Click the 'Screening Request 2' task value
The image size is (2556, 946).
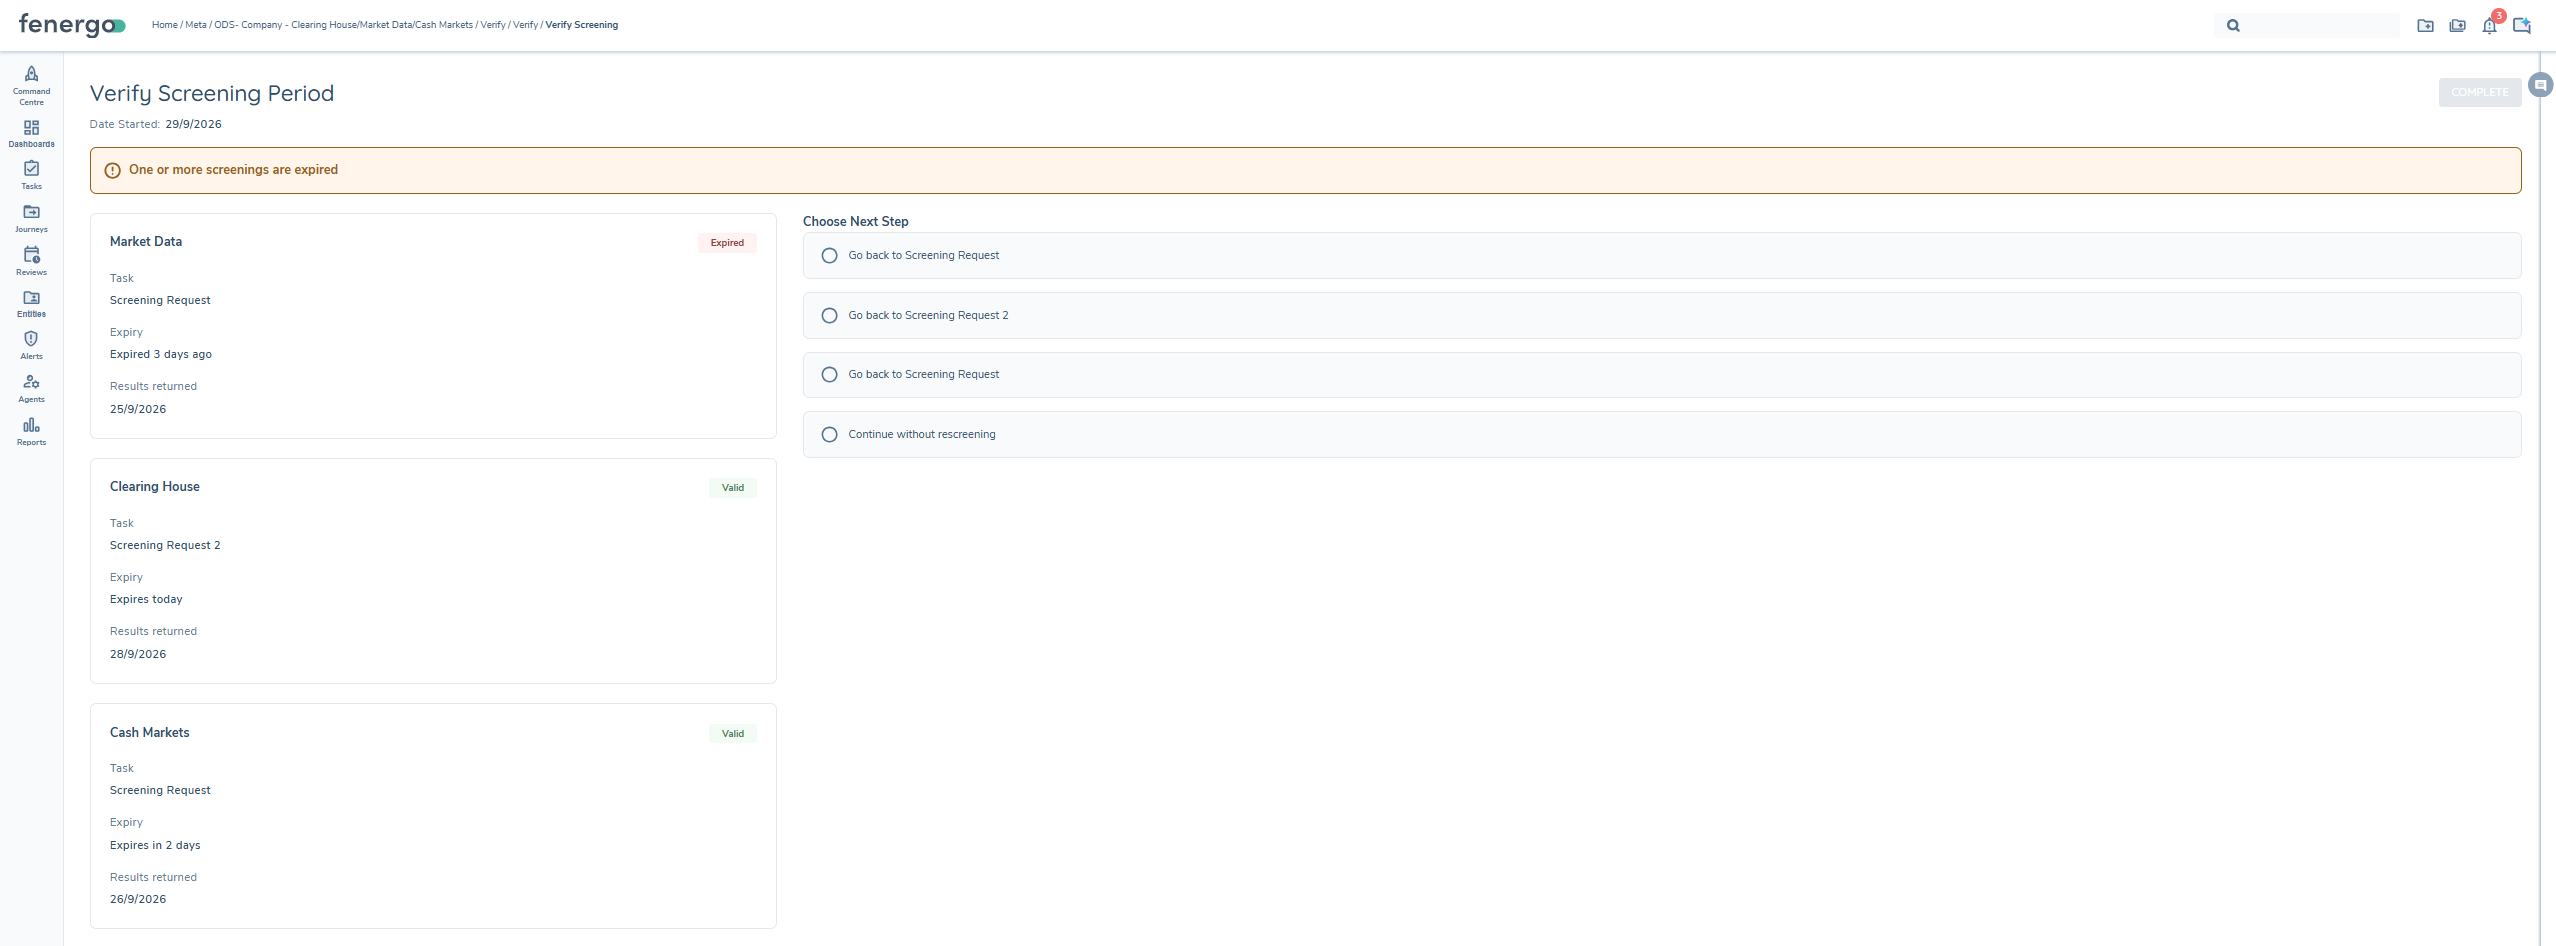tap(165, 546)
